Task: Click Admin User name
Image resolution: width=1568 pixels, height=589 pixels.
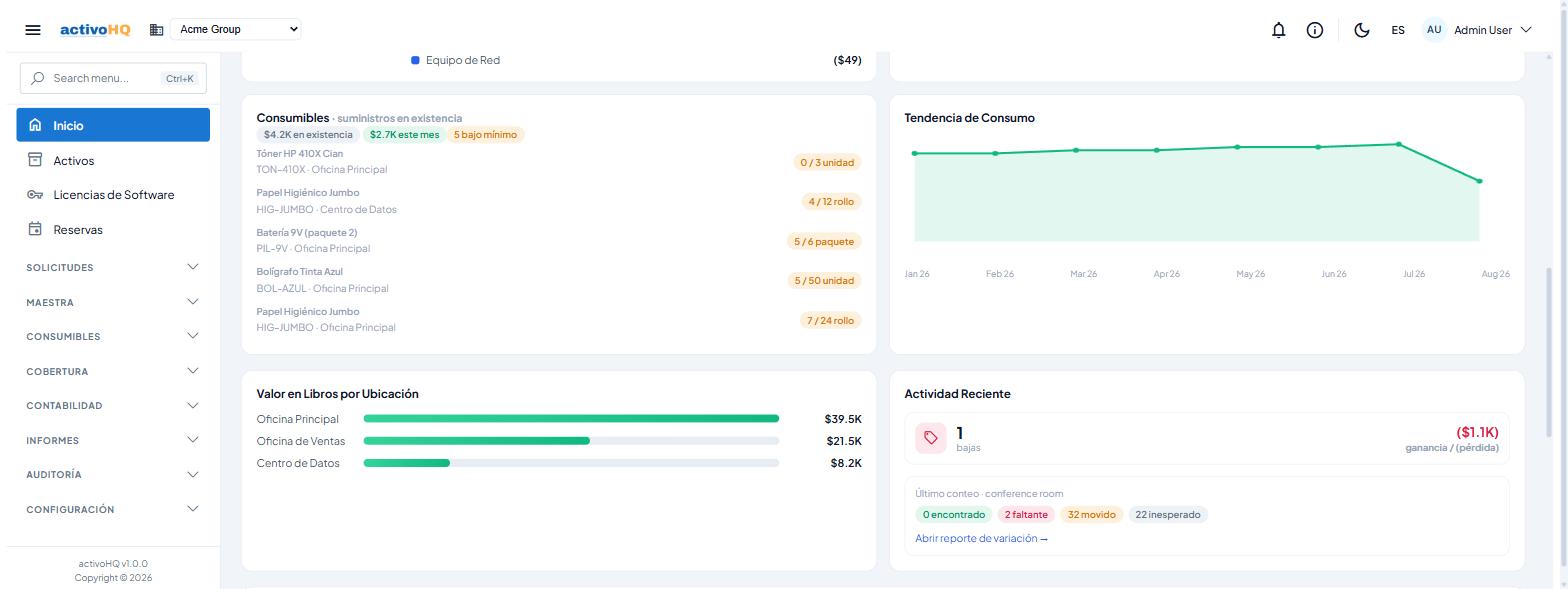Action: point(1483,30)
